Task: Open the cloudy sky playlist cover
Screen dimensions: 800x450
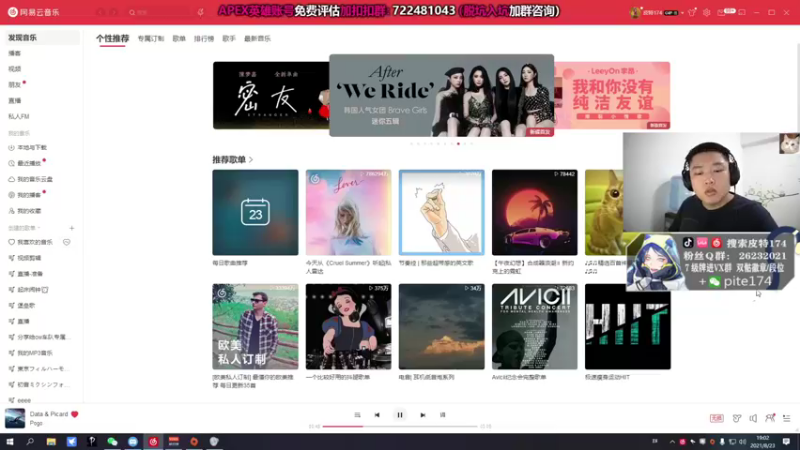Action: 441,327
